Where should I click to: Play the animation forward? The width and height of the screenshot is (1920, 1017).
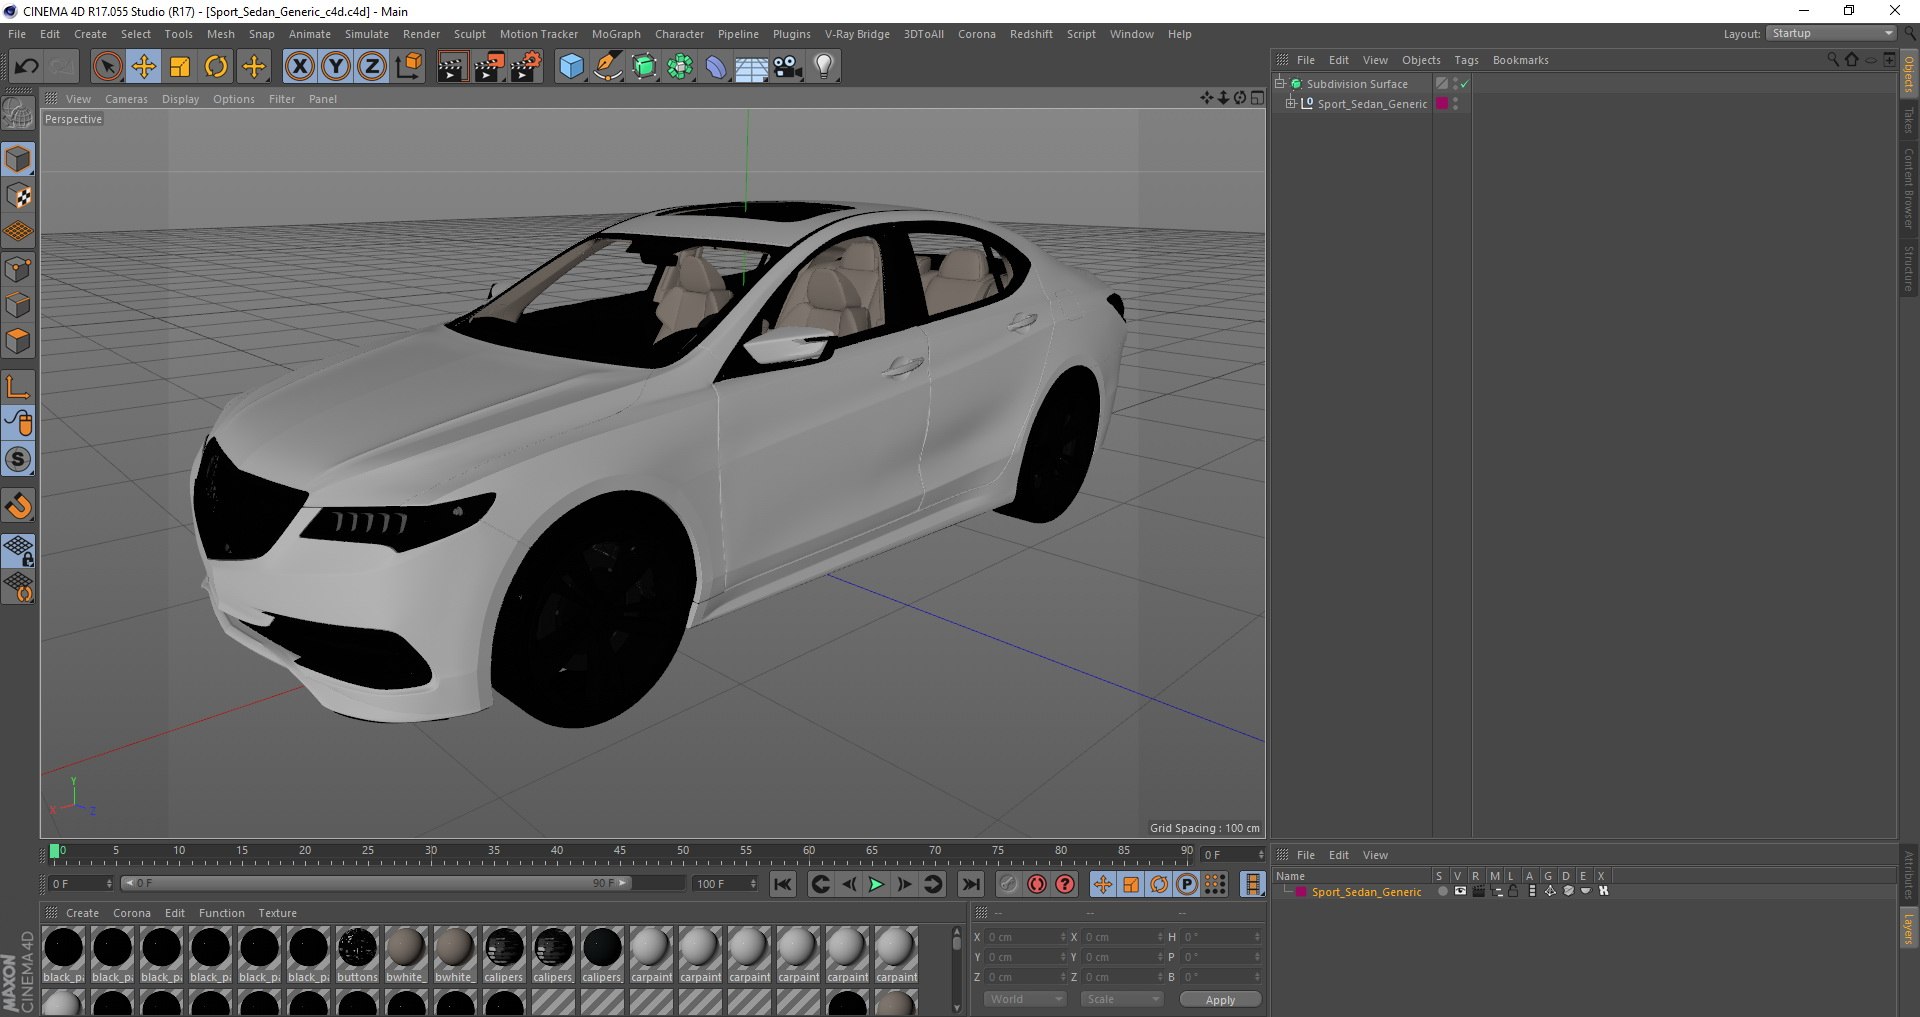(x=876, y=884)
